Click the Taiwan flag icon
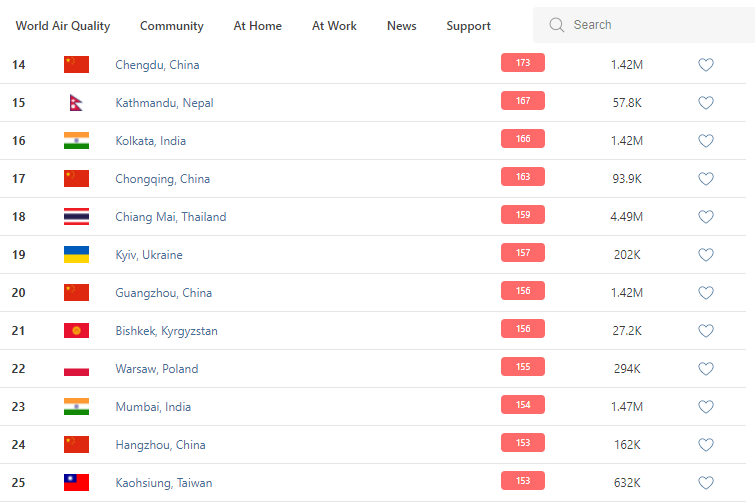The image size is (755, 503). tap(76, 483)
